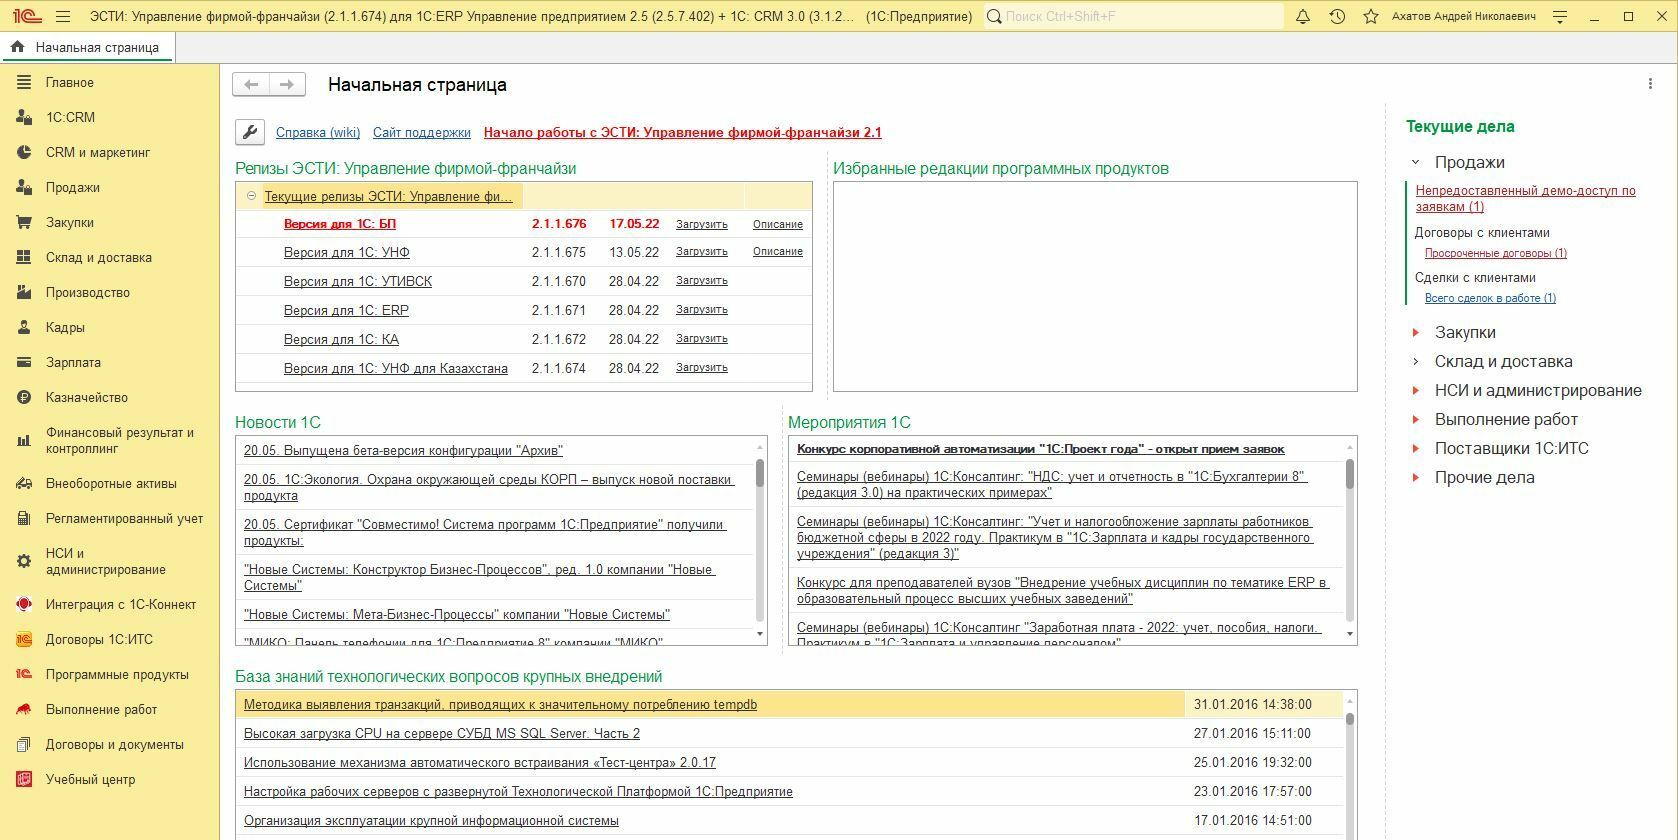
Task: Click the Производство factory icon
Action: point(24,292)
